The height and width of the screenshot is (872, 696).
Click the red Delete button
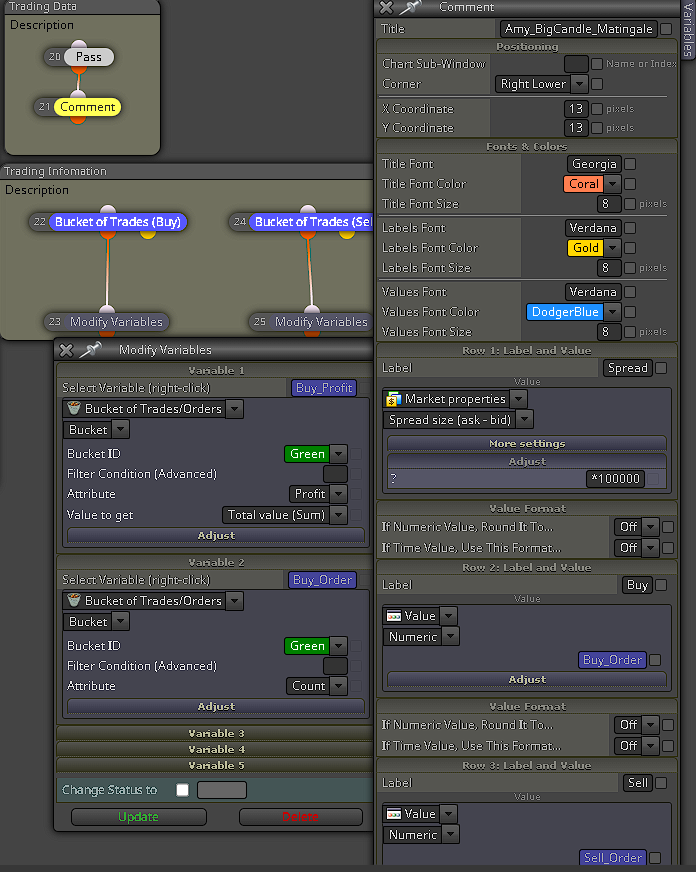click(300, 817)
